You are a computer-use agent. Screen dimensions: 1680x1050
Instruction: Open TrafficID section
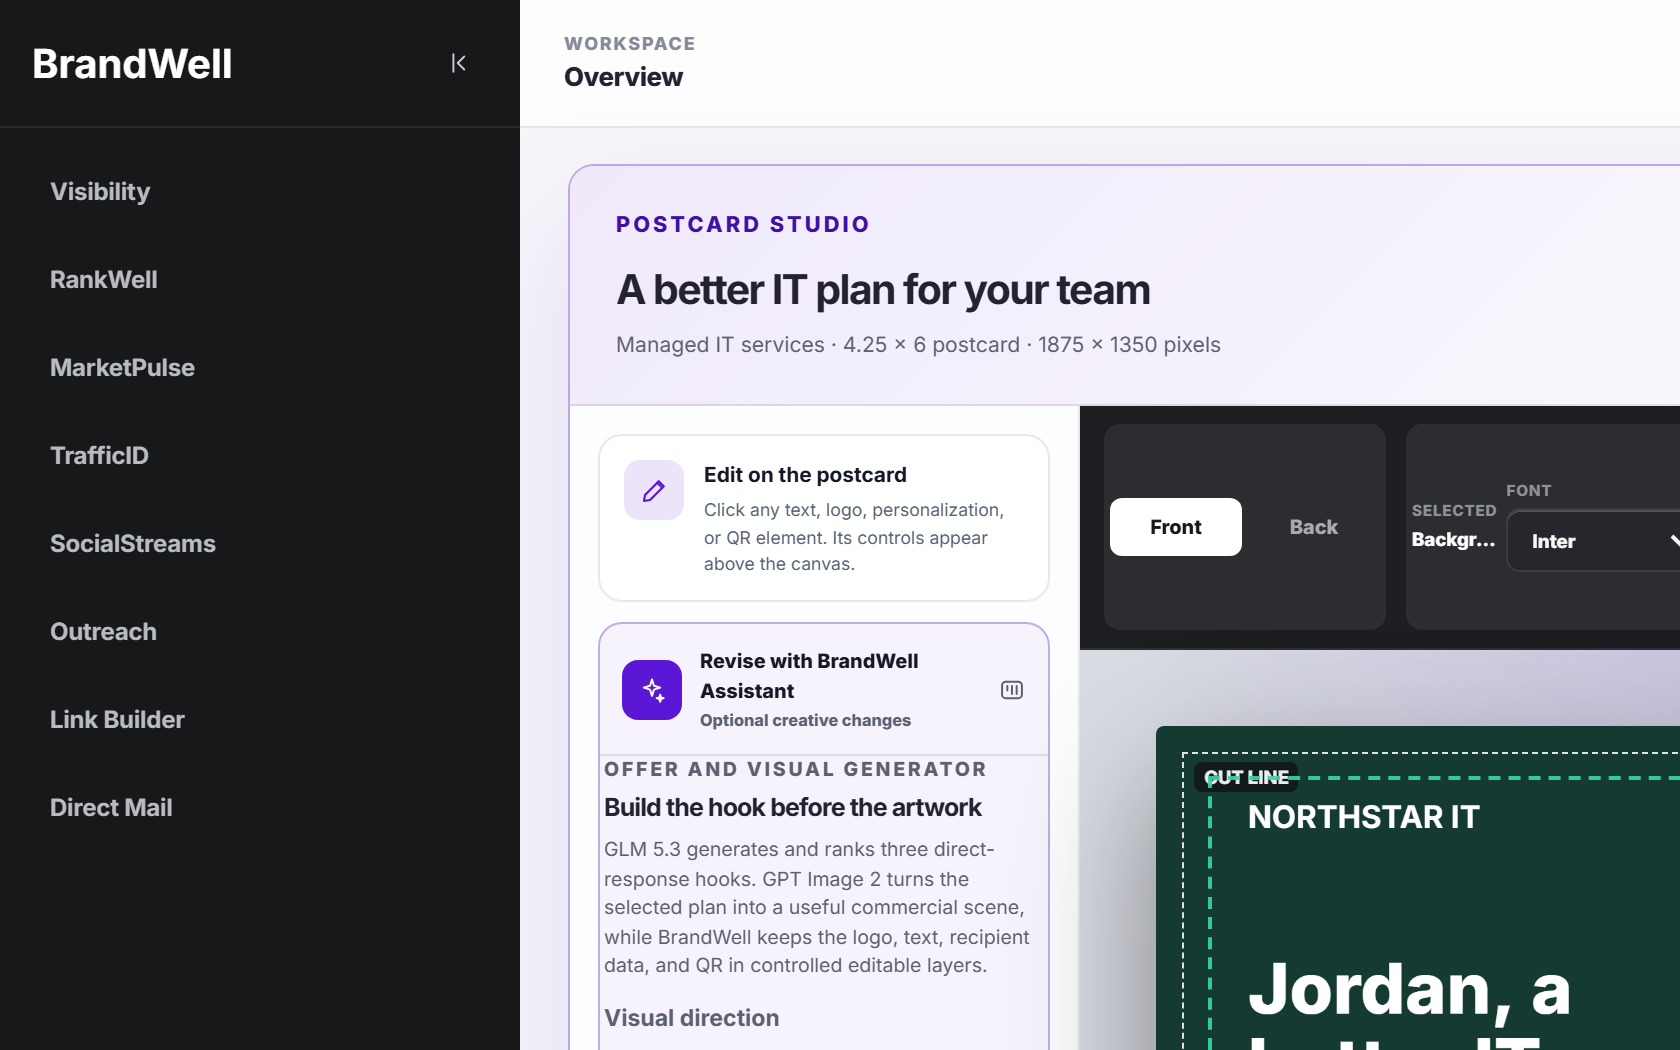(99, 456)
